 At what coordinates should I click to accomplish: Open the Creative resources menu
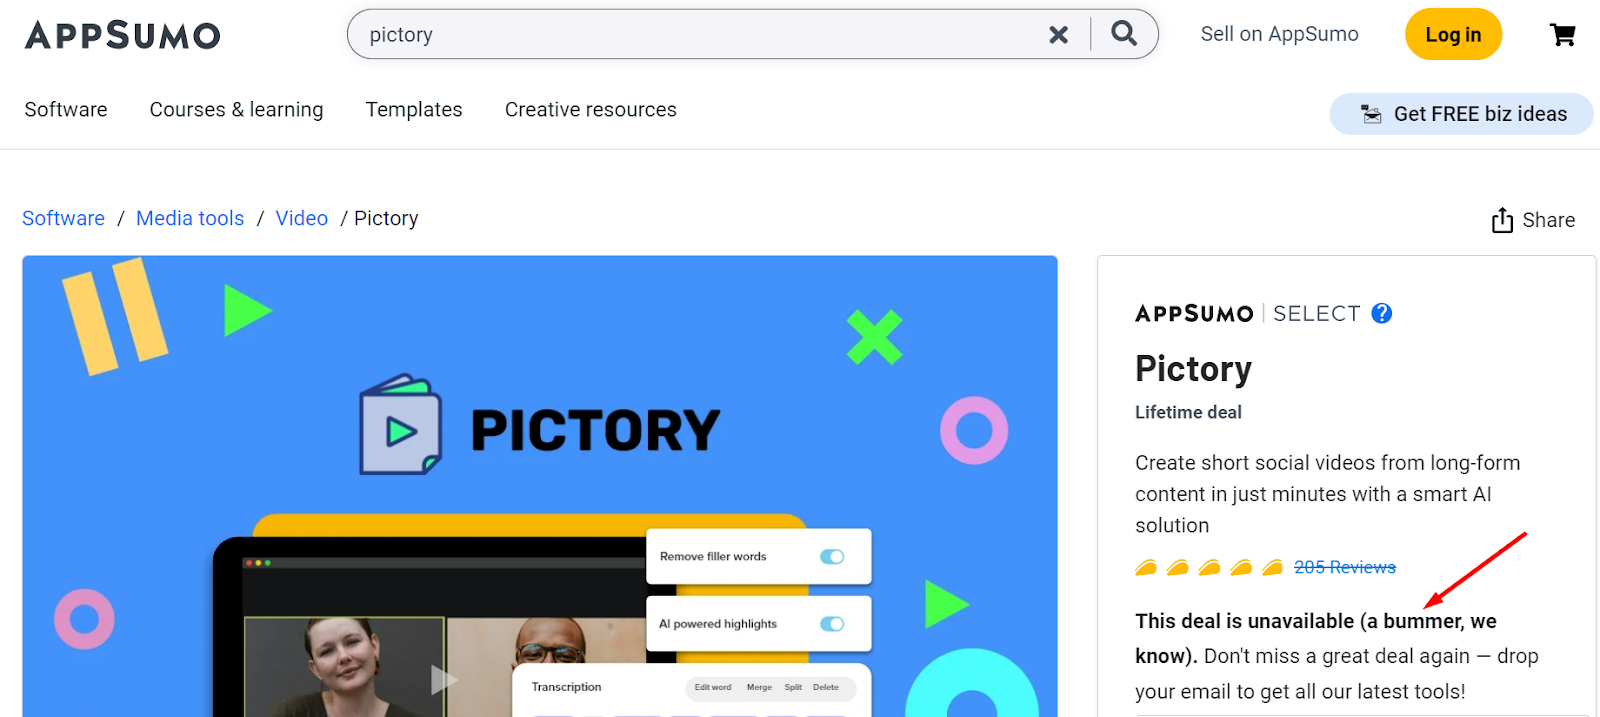pyautogui.click(x=591, y=110)
